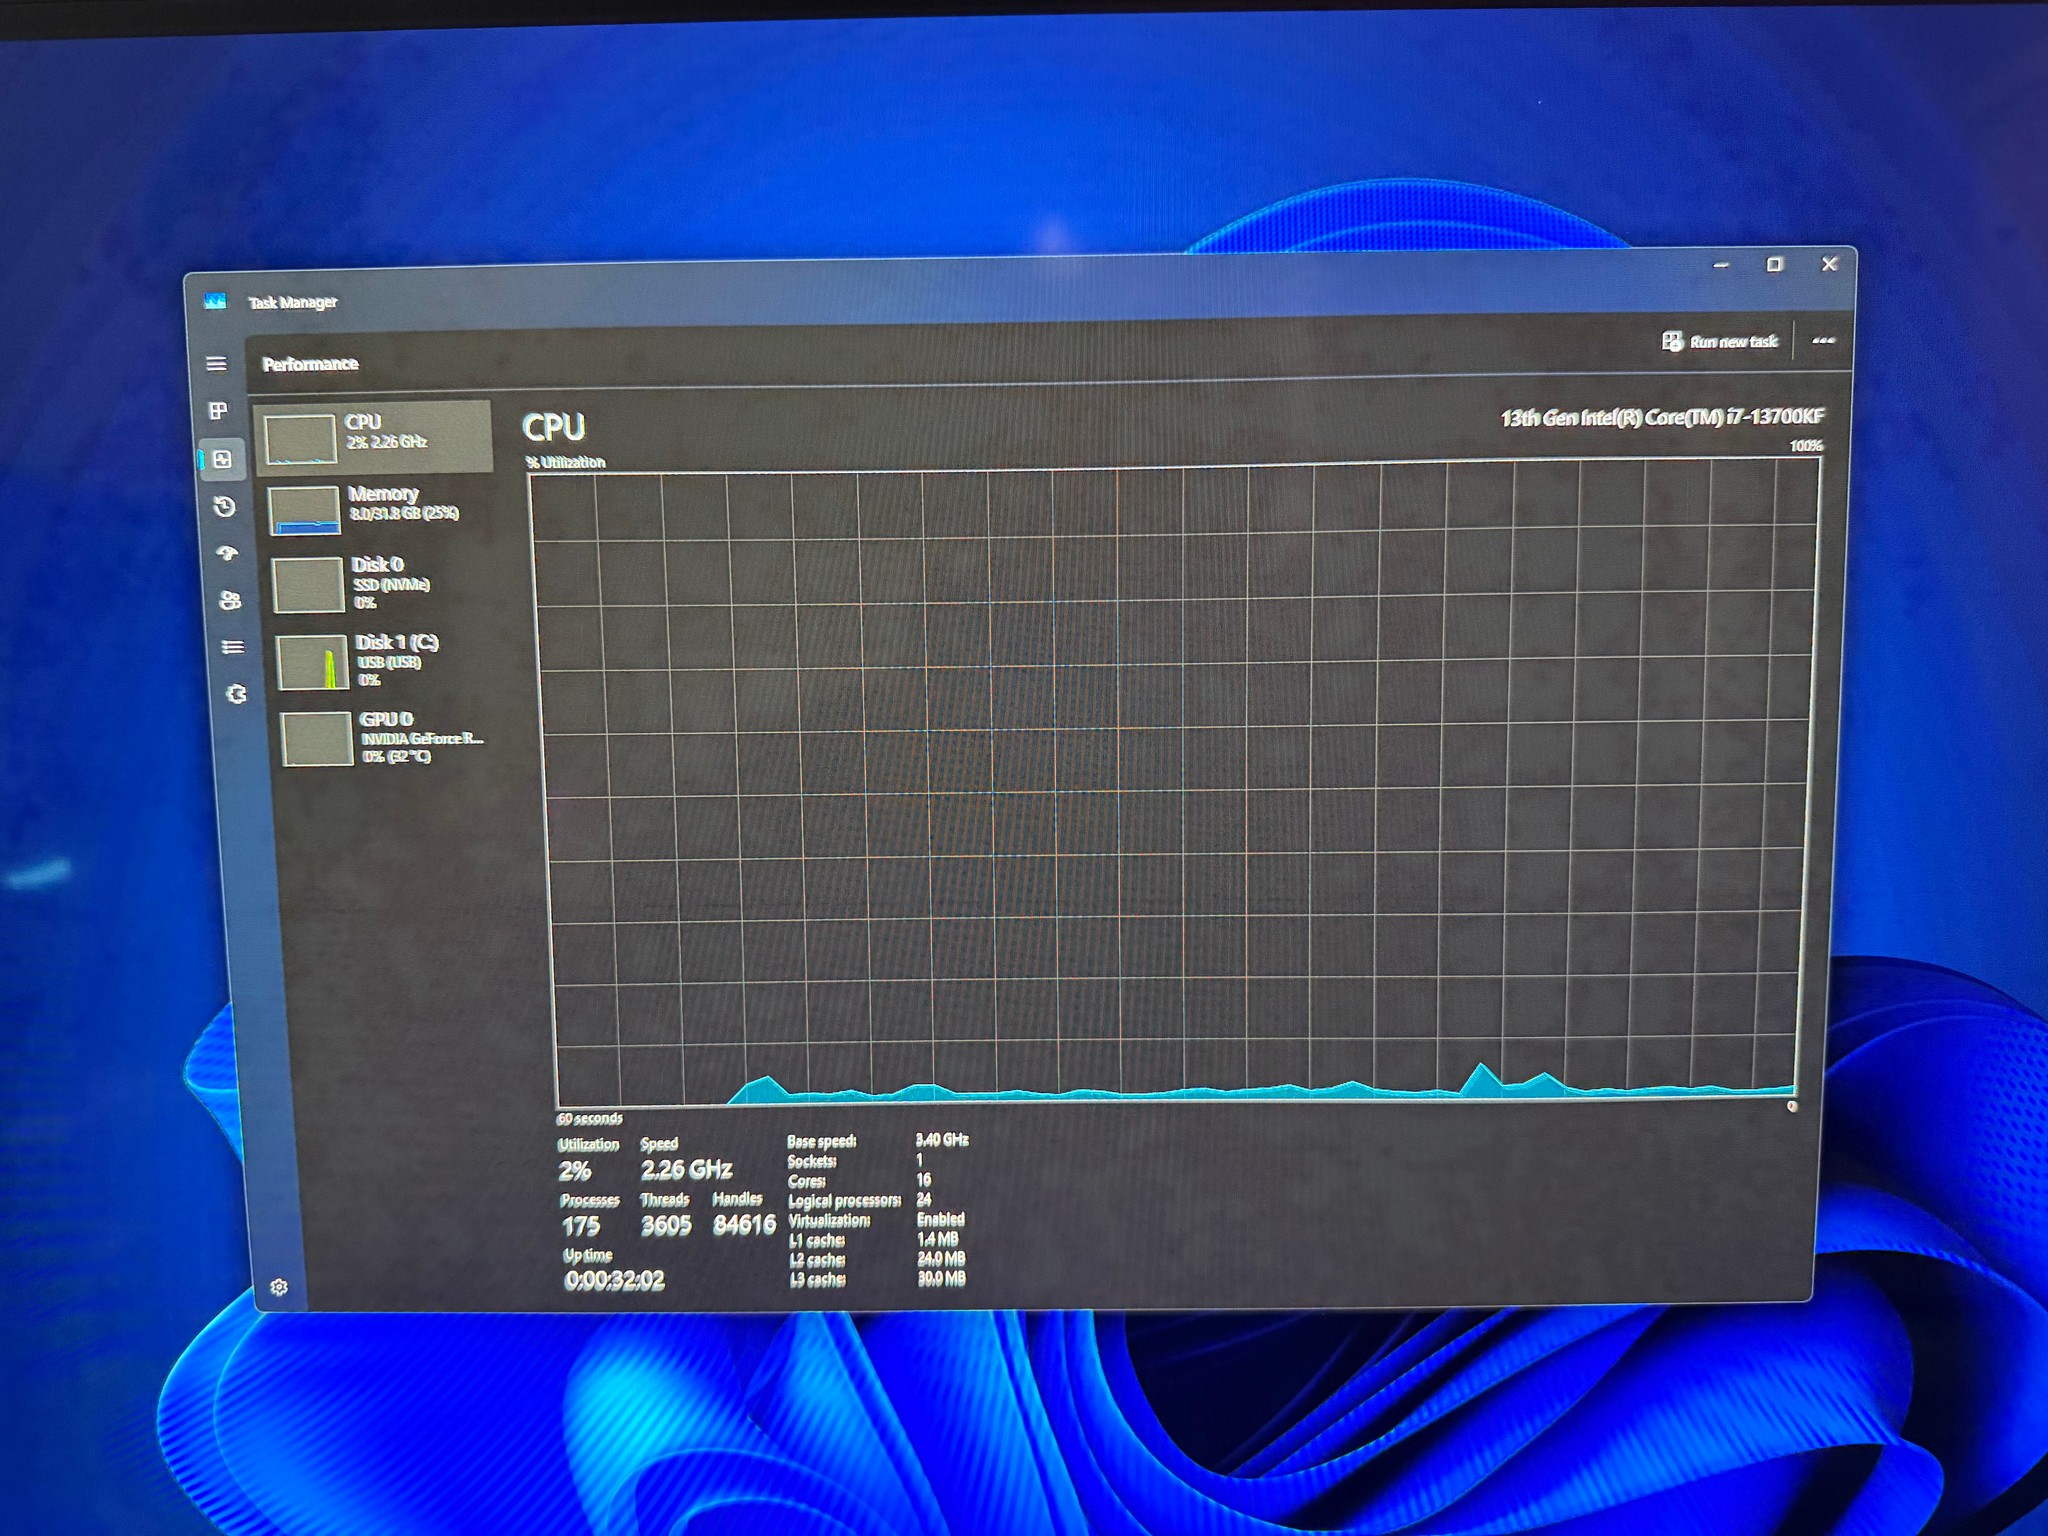Click the CPU utilization graph area
2048x1536 pixels.
pyautogui.click(x=1172, y=784)
